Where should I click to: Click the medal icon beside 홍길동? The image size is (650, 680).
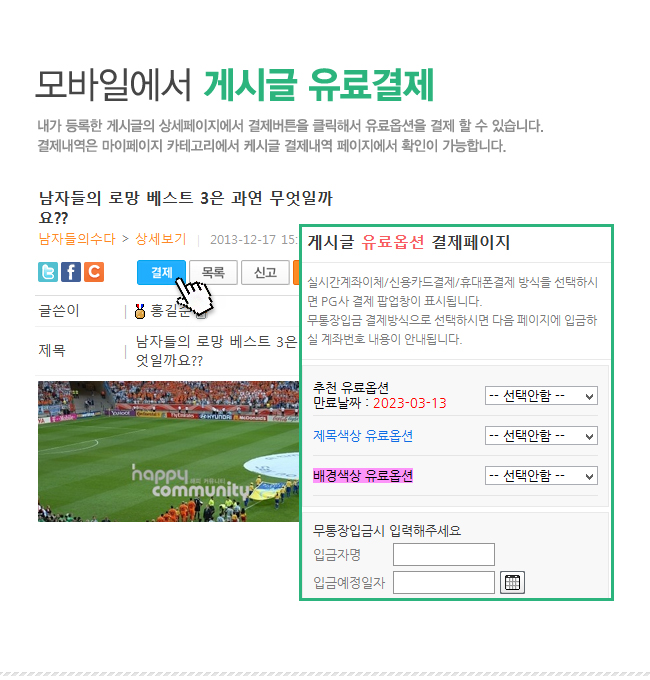[x=140, y=311]
